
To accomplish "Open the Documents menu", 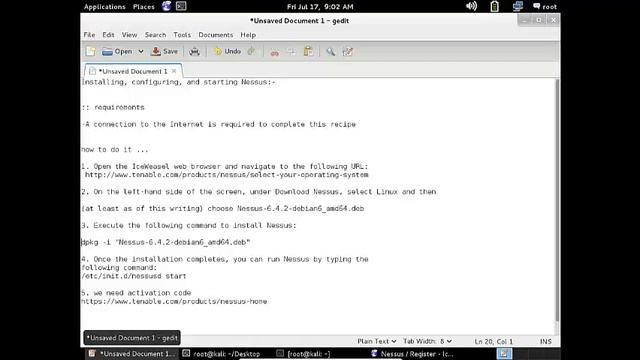I will coord(216,35).
